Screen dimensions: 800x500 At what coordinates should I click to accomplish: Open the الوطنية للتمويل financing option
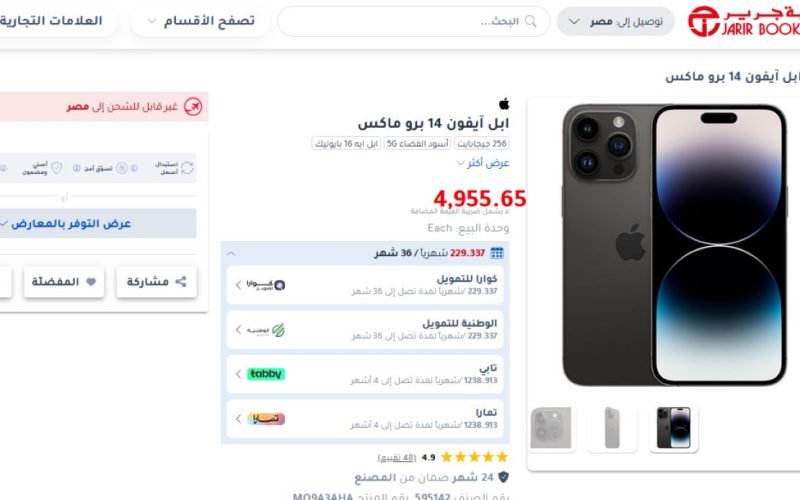[365, 330]
